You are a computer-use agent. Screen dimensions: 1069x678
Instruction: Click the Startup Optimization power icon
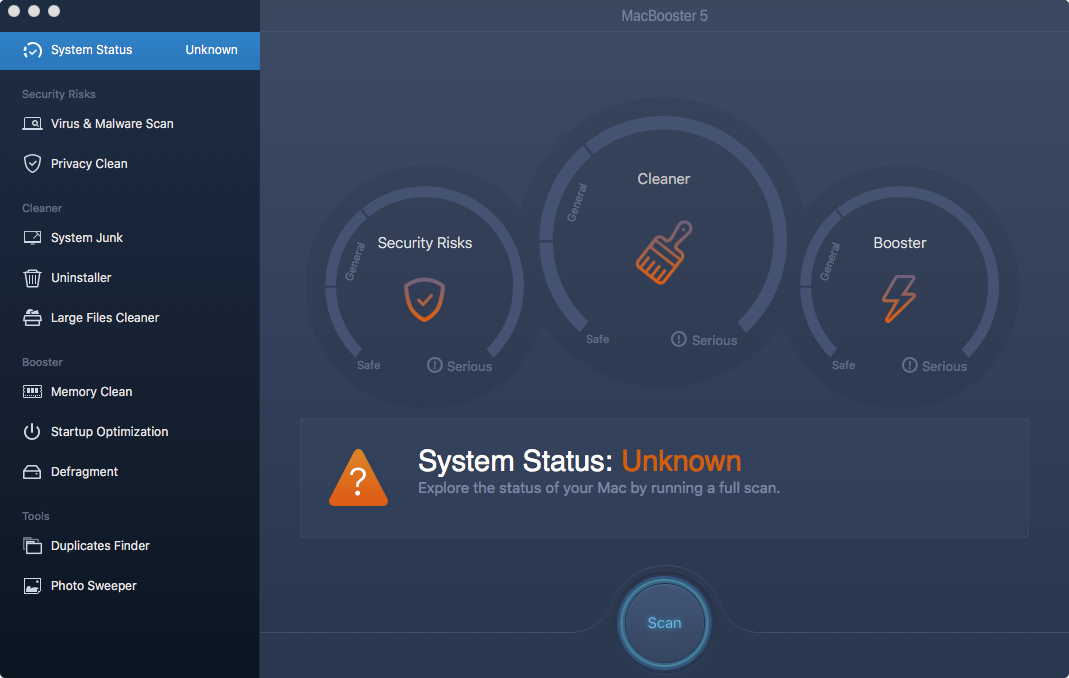click(32, 432)
